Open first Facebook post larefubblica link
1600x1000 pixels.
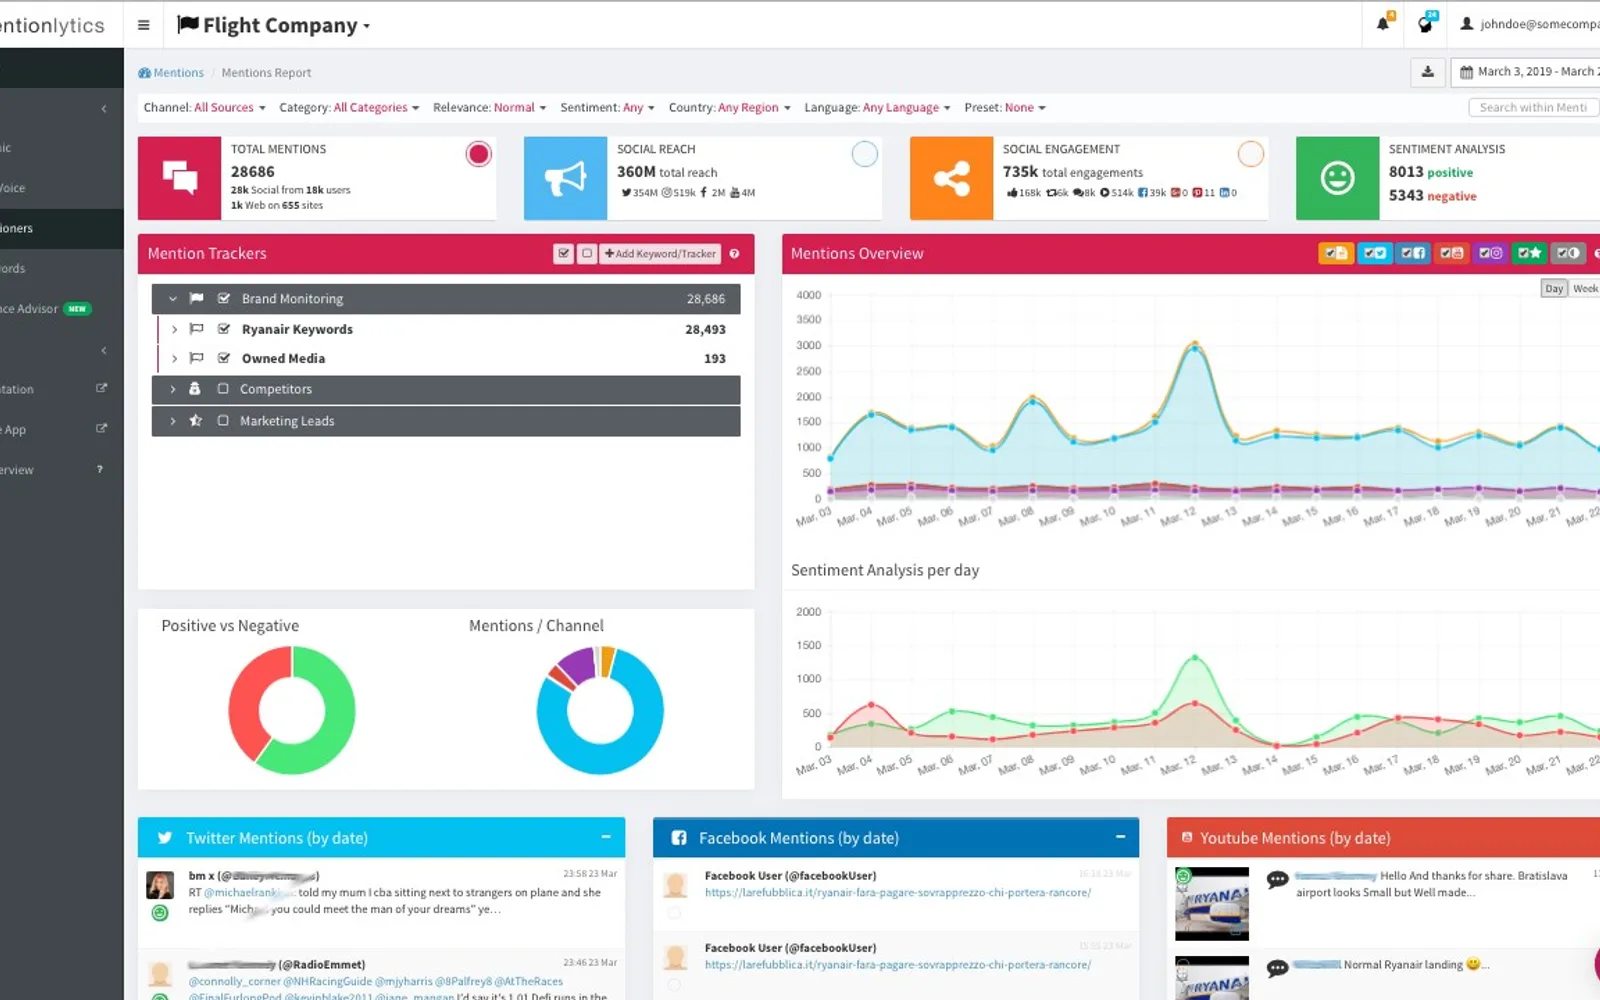pos(897,892)
